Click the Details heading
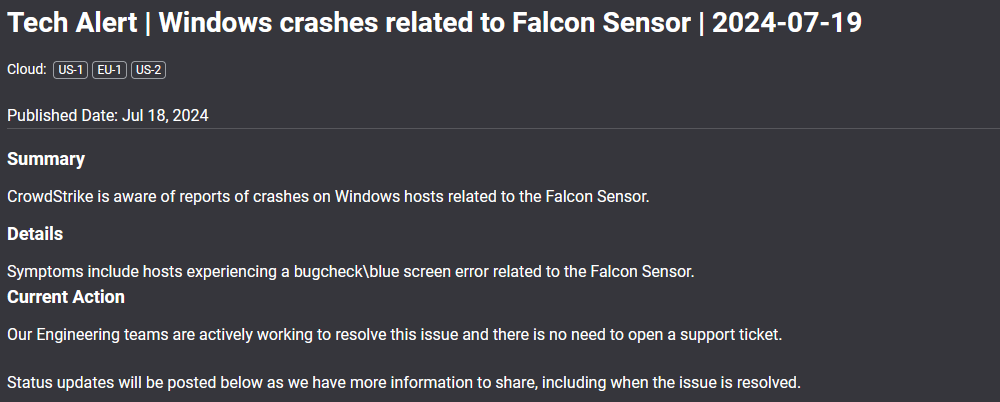This screenshot has height=402, width=1000. 35,234
